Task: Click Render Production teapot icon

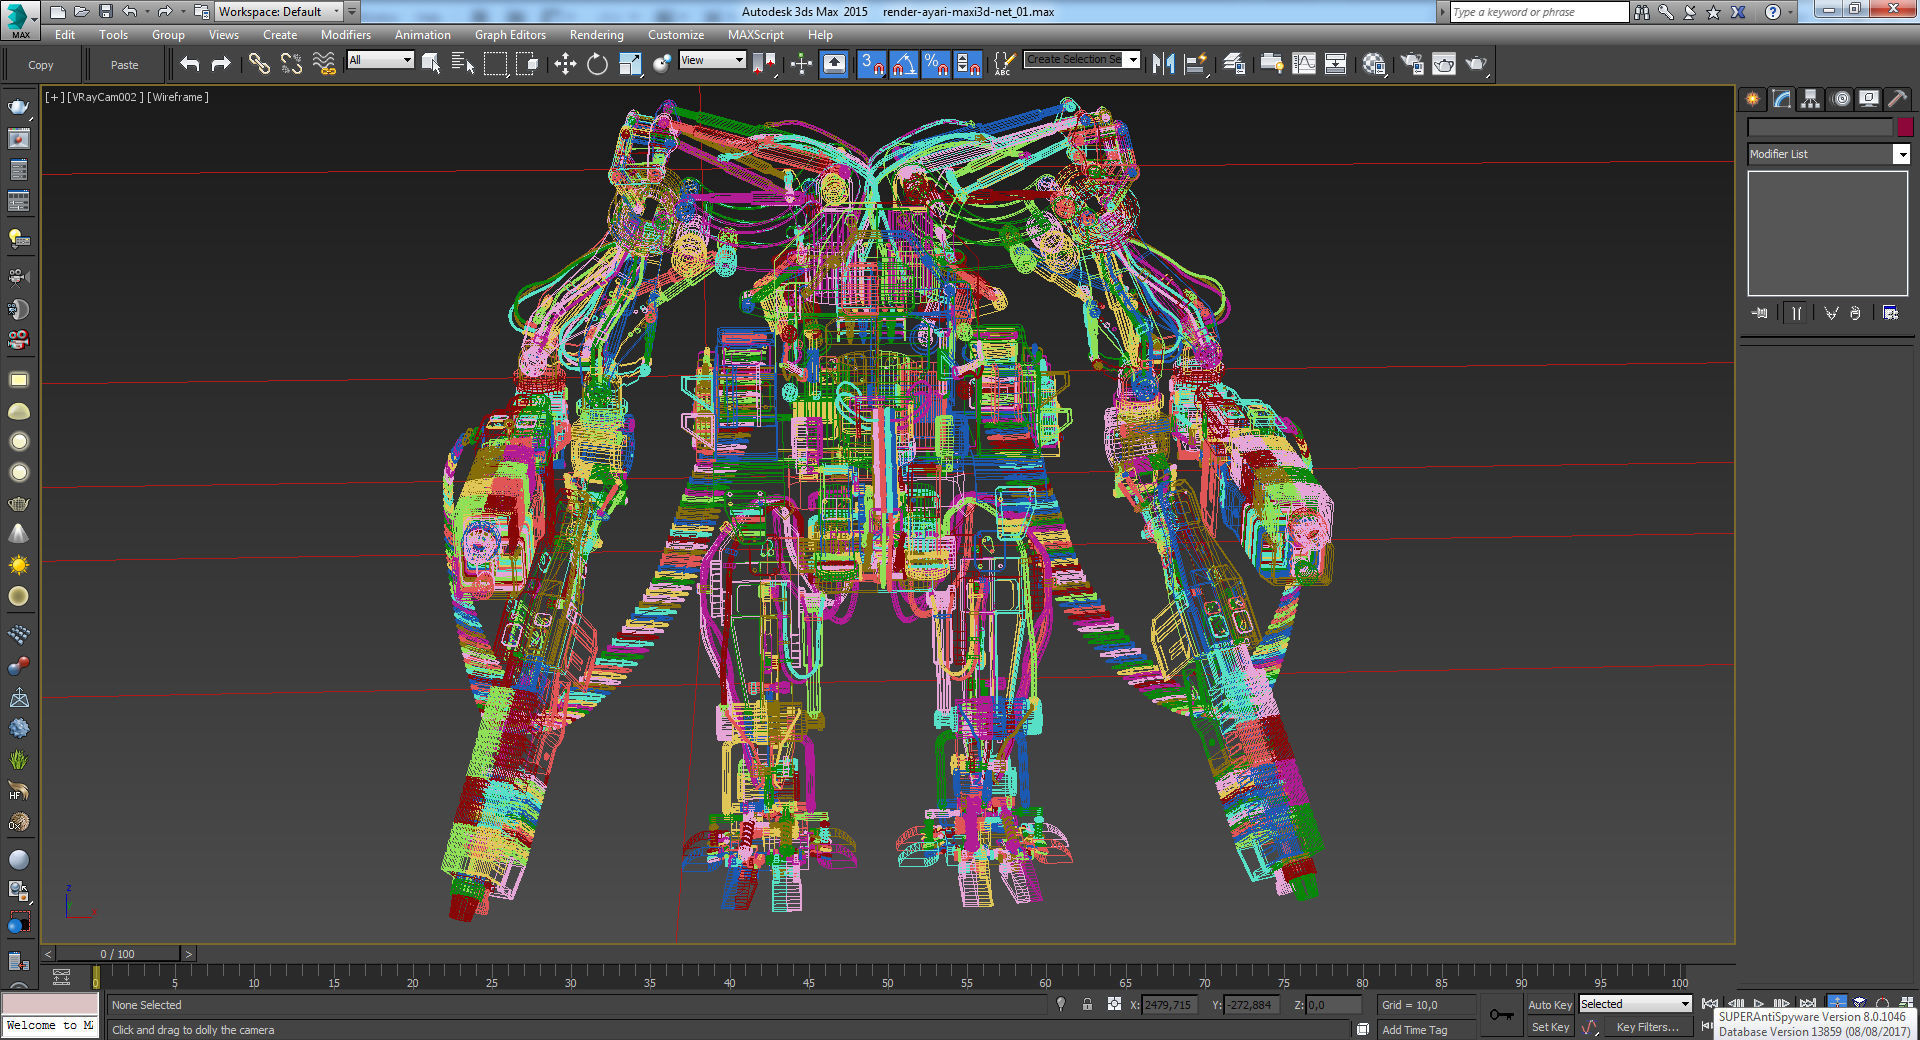Action: (1477, 64)
